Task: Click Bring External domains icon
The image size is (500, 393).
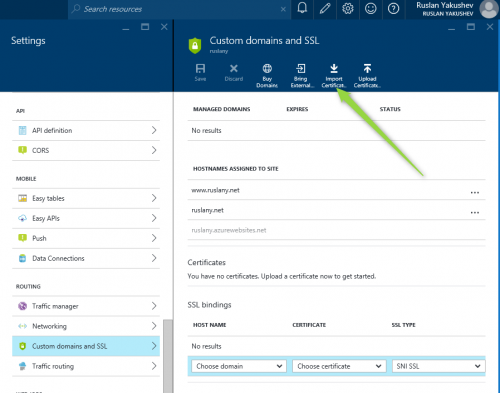Action: coord(301,69)
